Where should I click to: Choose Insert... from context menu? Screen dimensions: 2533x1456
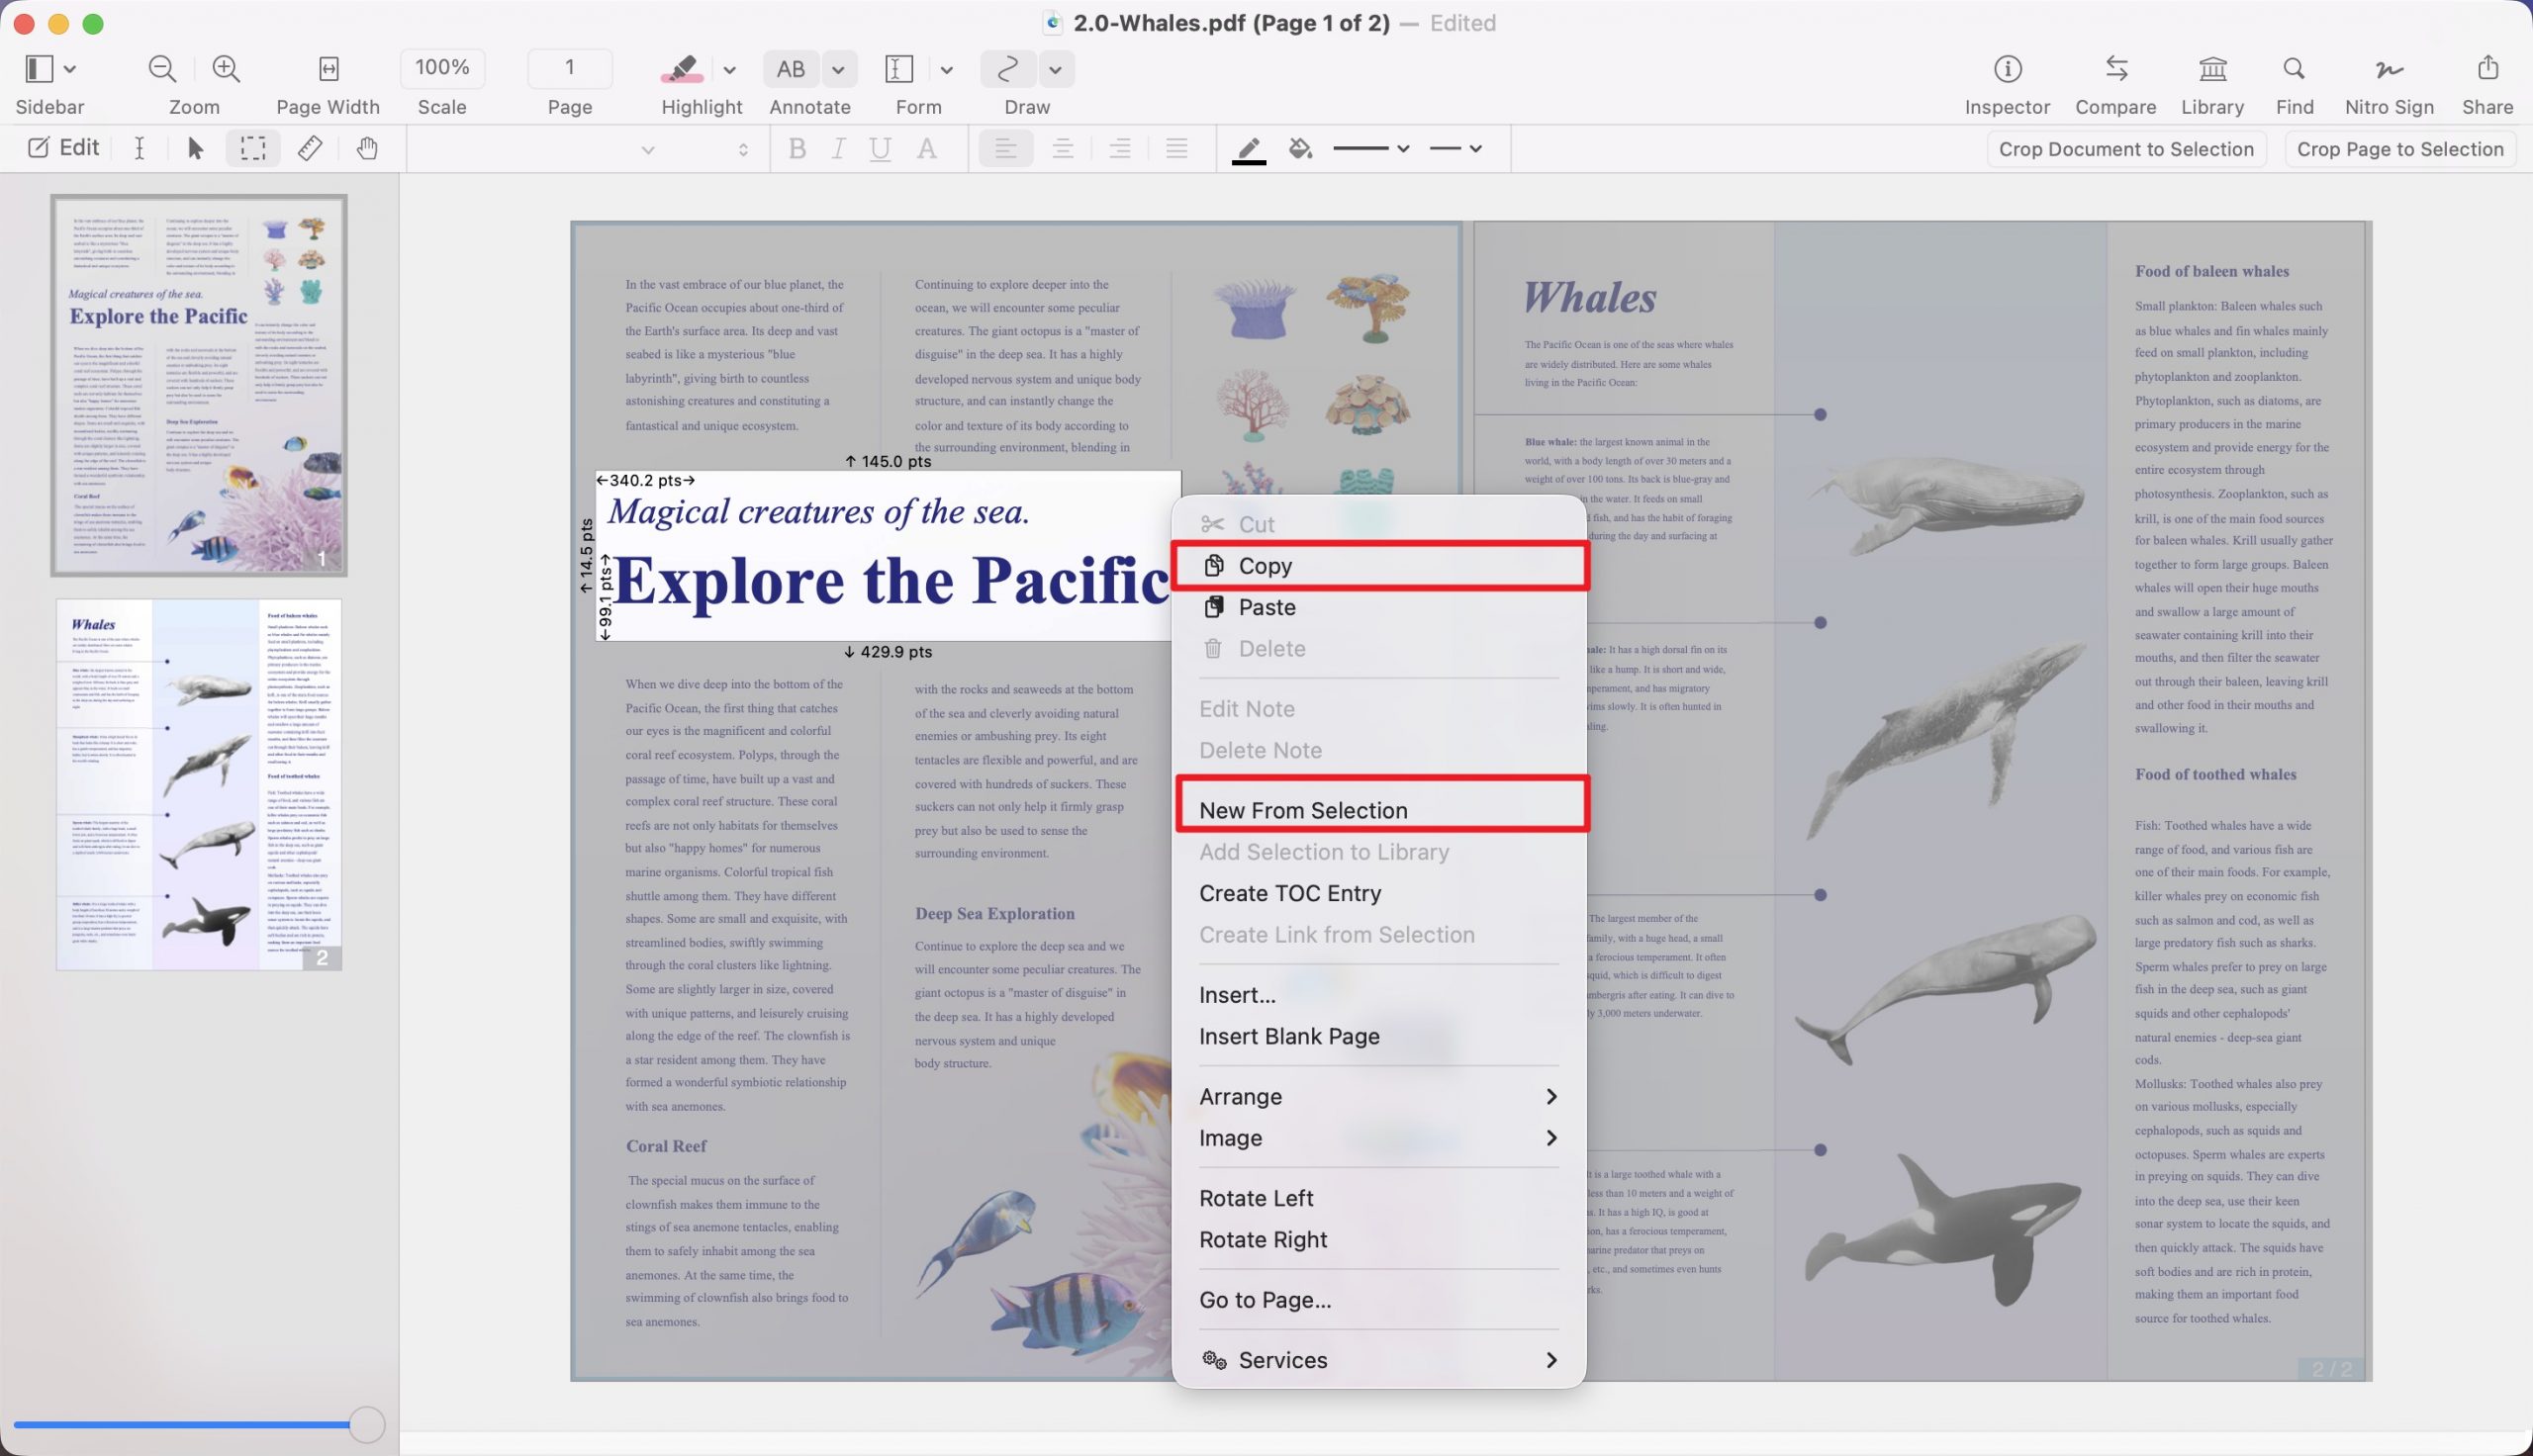[x=1379, y=995]
